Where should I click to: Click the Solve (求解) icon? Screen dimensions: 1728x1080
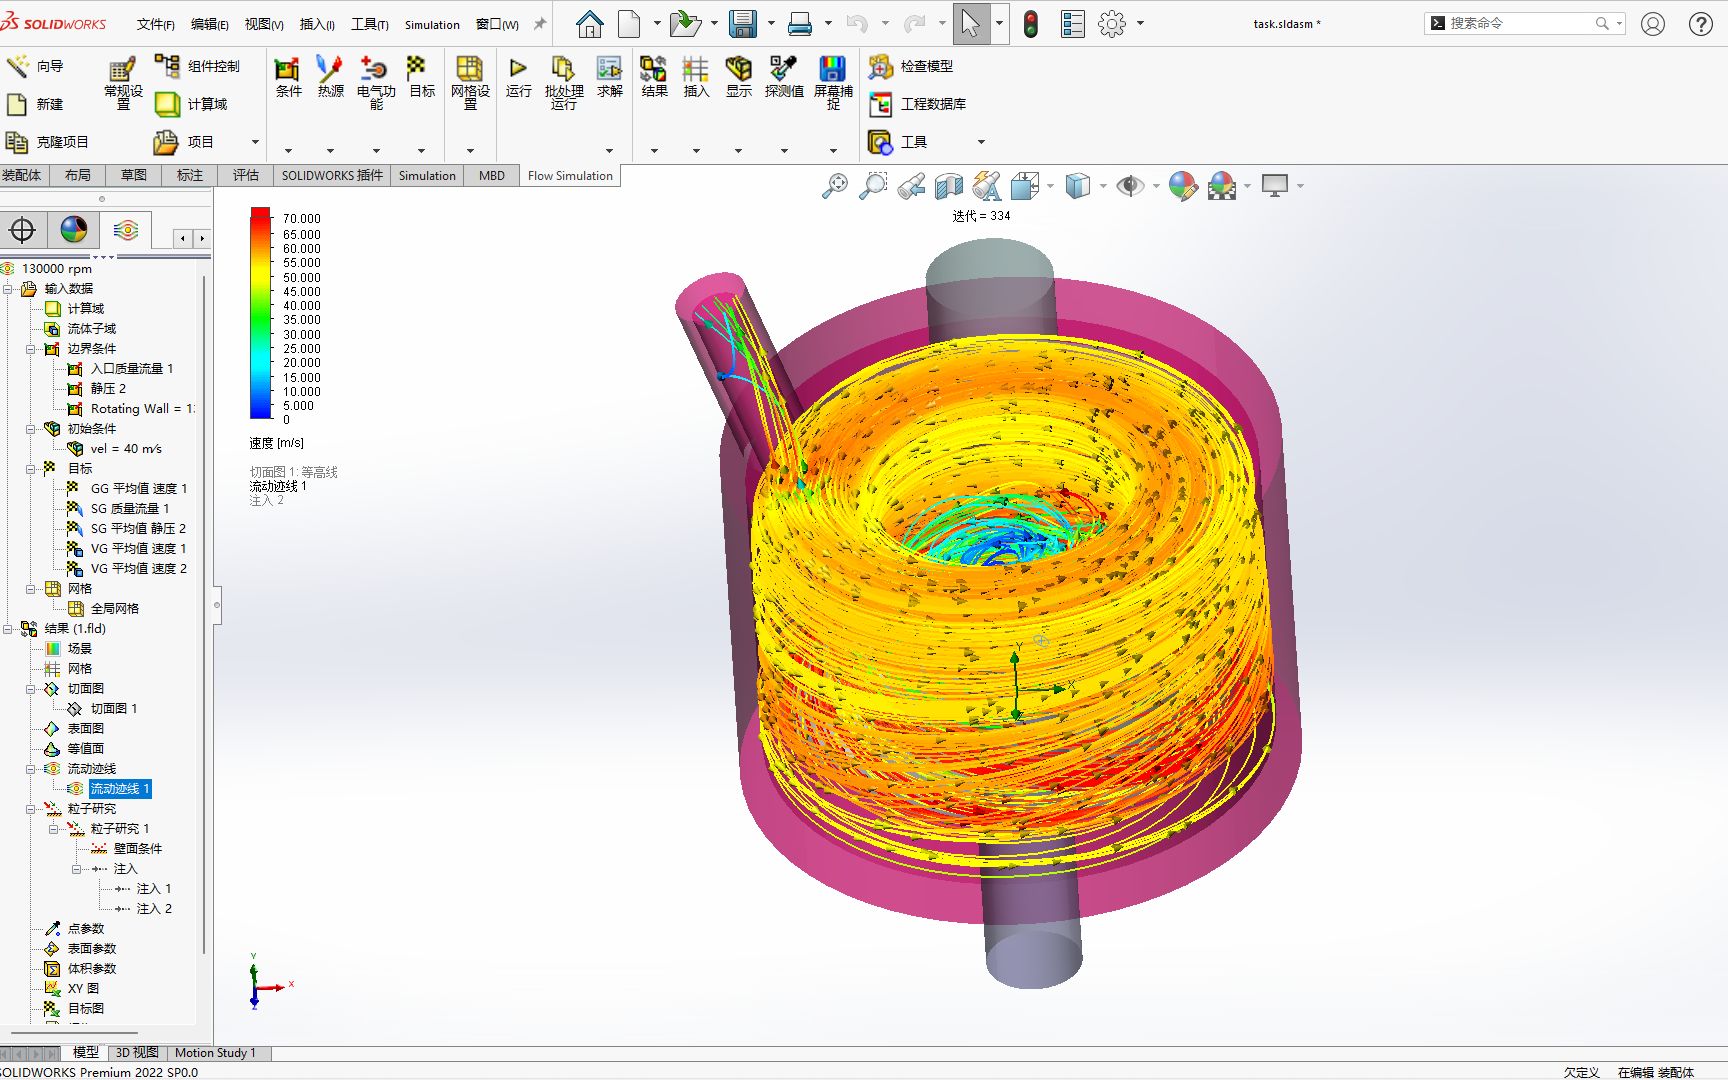coord(609,77)
